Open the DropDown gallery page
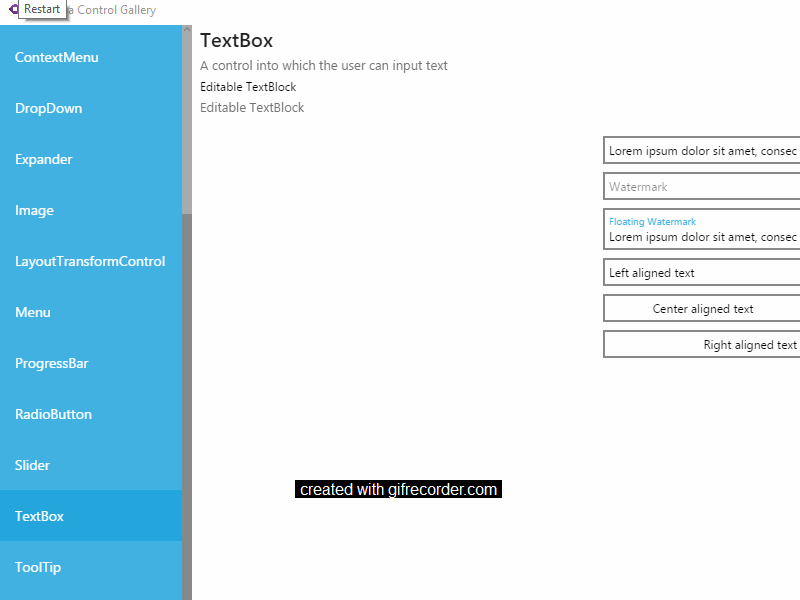This screenshot has height=600, width=800. point(48,108)
